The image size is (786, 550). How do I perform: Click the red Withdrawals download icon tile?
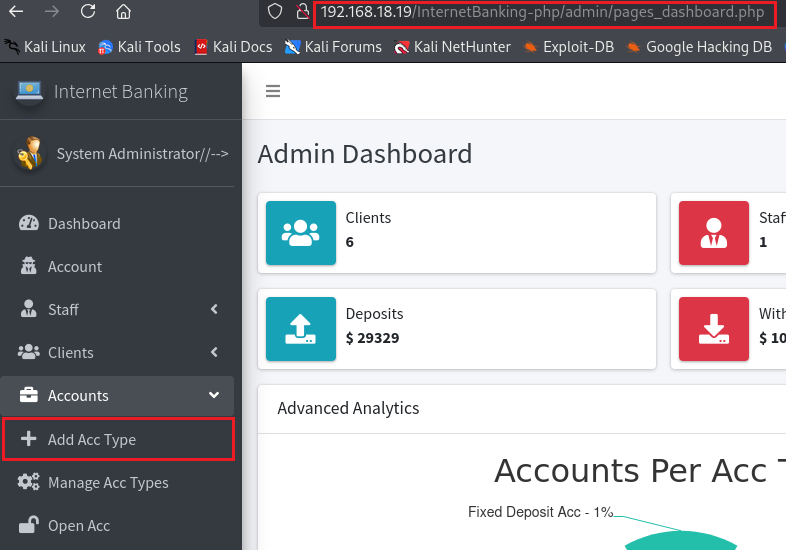pyautogui.click(x=714, y=328)
